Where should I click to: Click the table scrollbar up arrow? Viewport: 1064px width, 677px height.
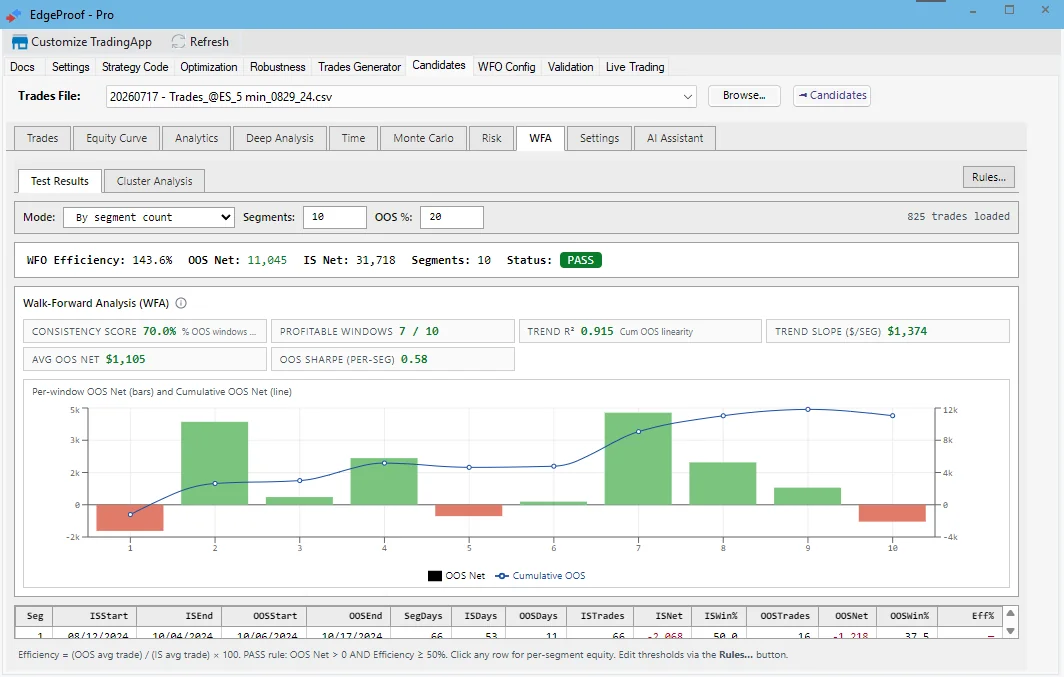(1010, 613)
